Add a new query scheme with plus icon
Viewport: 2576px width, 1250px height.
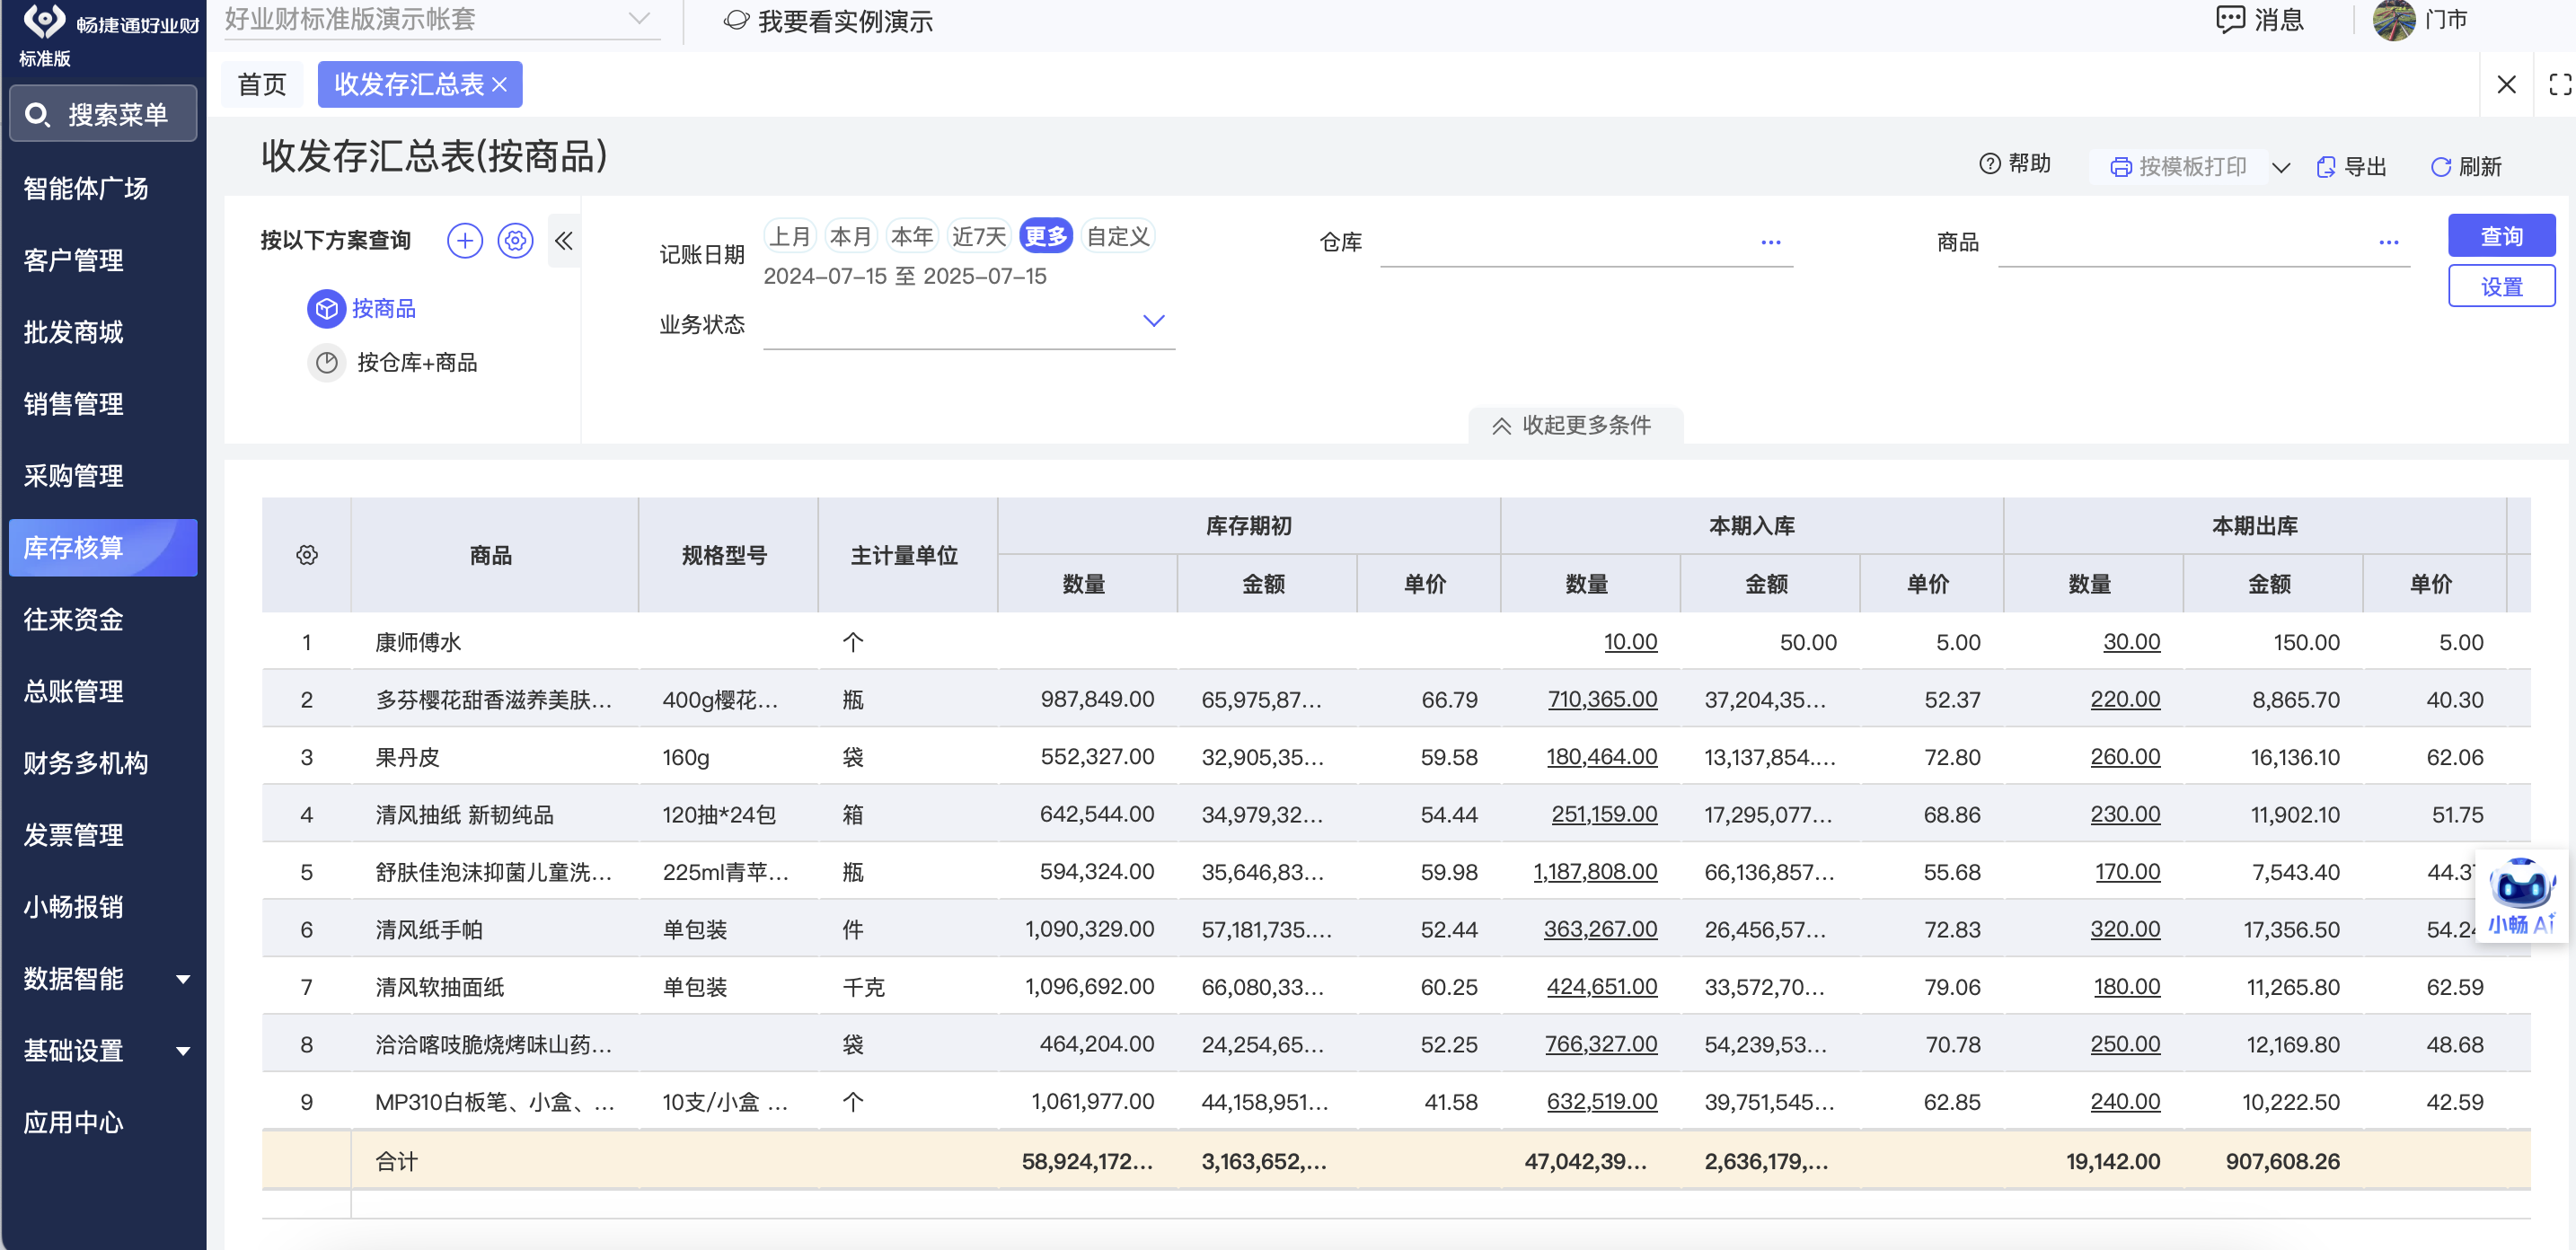(464, 240)
